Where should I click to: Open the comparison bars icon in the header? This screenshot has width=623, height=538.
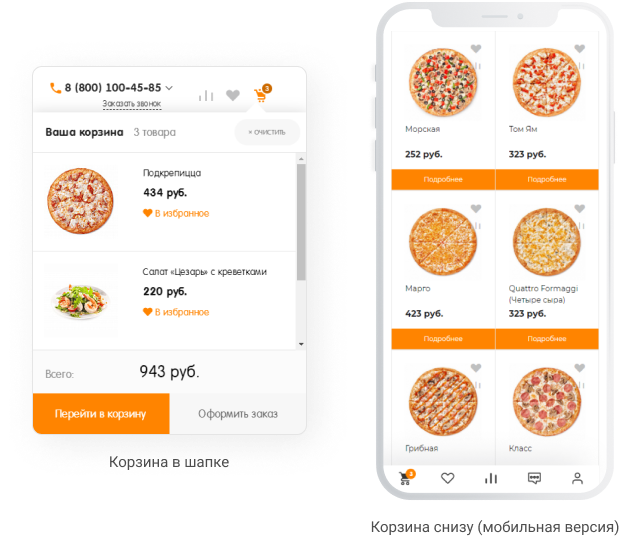point(206,95)
